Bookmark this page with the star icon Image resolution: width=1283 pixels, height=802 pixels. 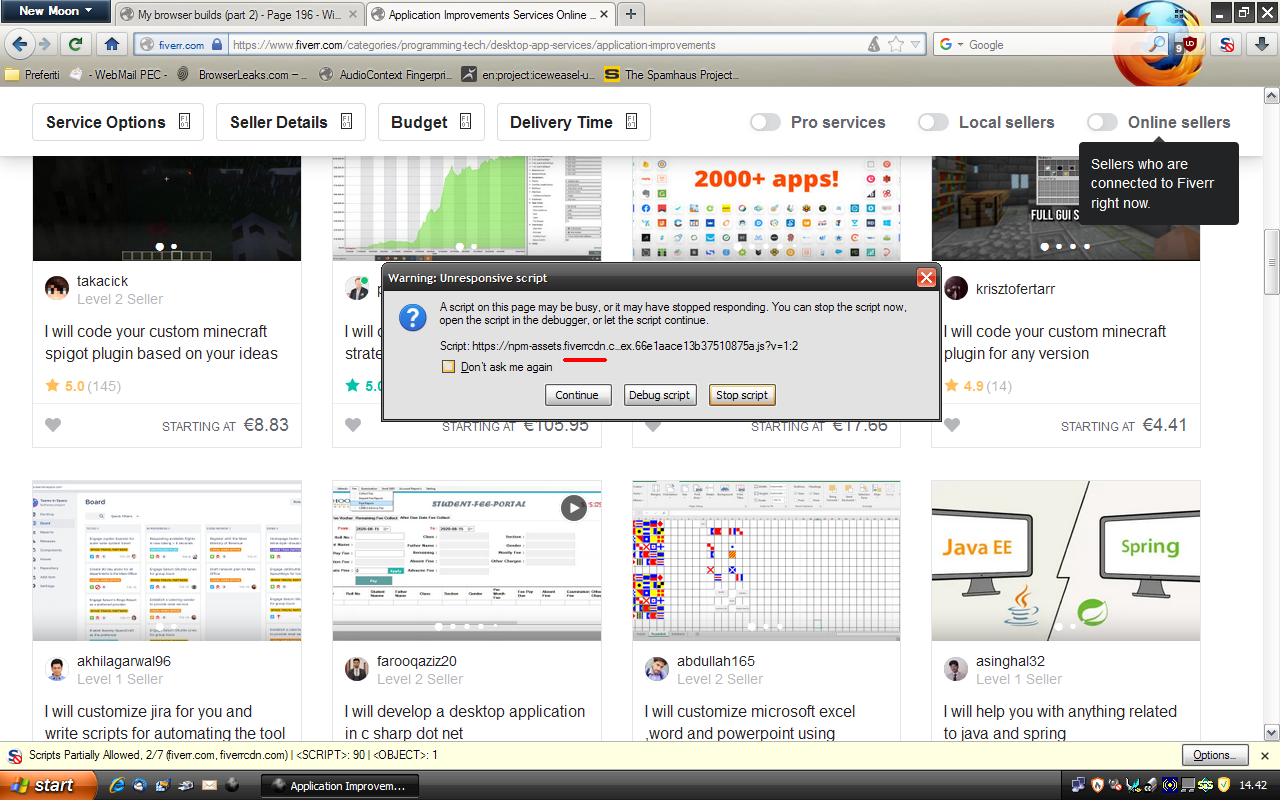896,45
